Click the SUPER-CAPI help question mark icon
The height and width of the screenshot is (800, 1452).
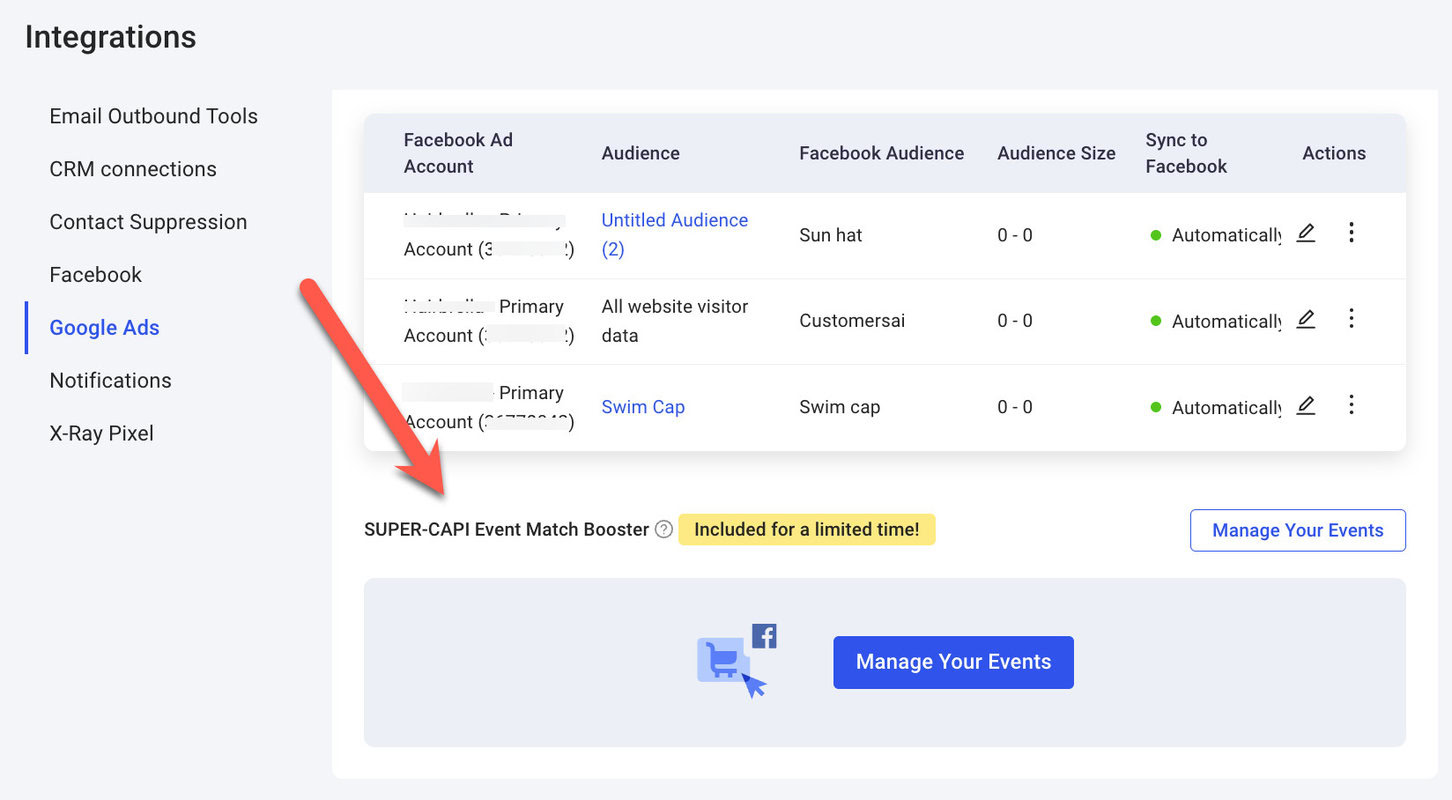[663, 530]
